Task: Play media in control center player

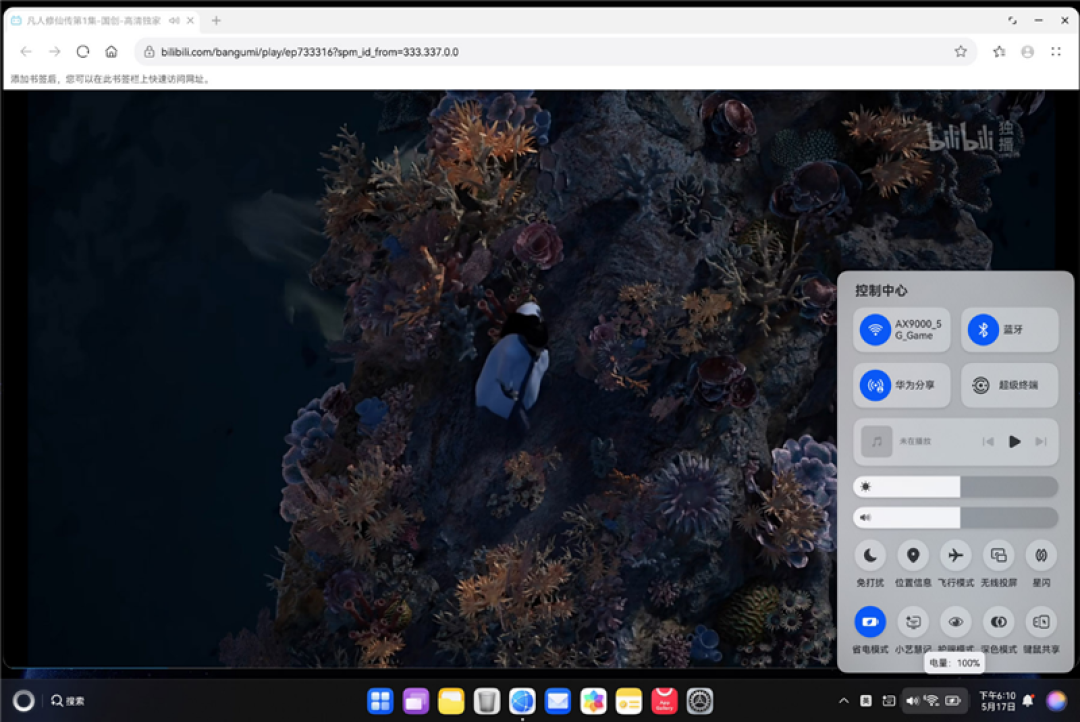Action: tap(1014, 442)
